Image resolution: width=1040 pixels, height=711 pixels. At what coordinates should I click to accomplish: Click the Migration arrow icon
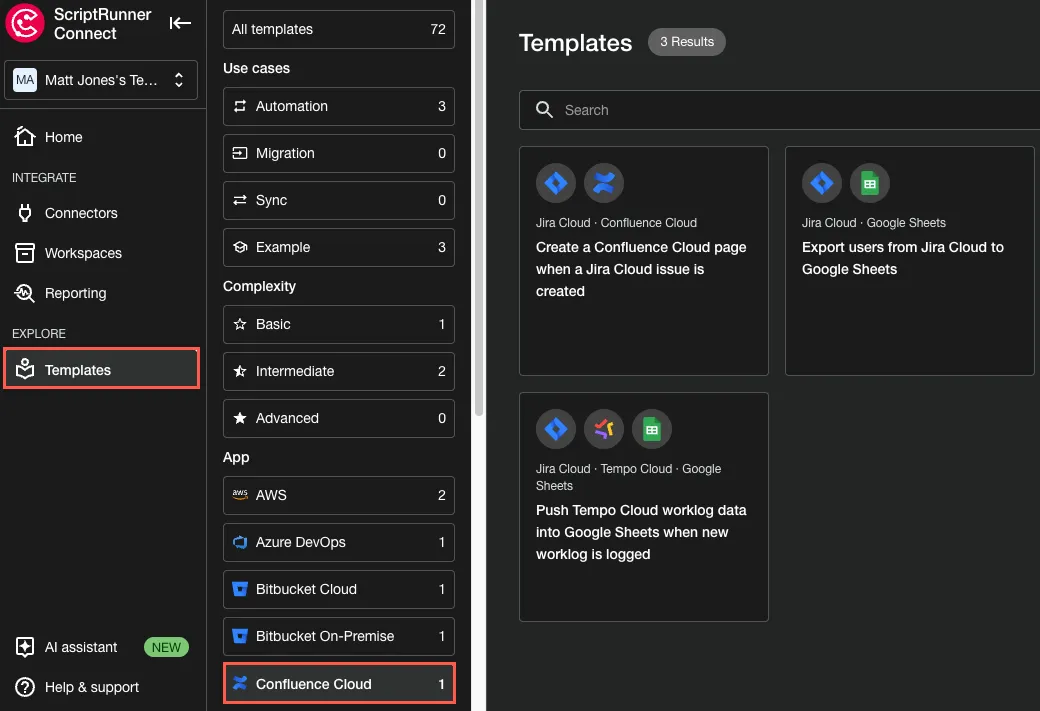tap(240, 153)
